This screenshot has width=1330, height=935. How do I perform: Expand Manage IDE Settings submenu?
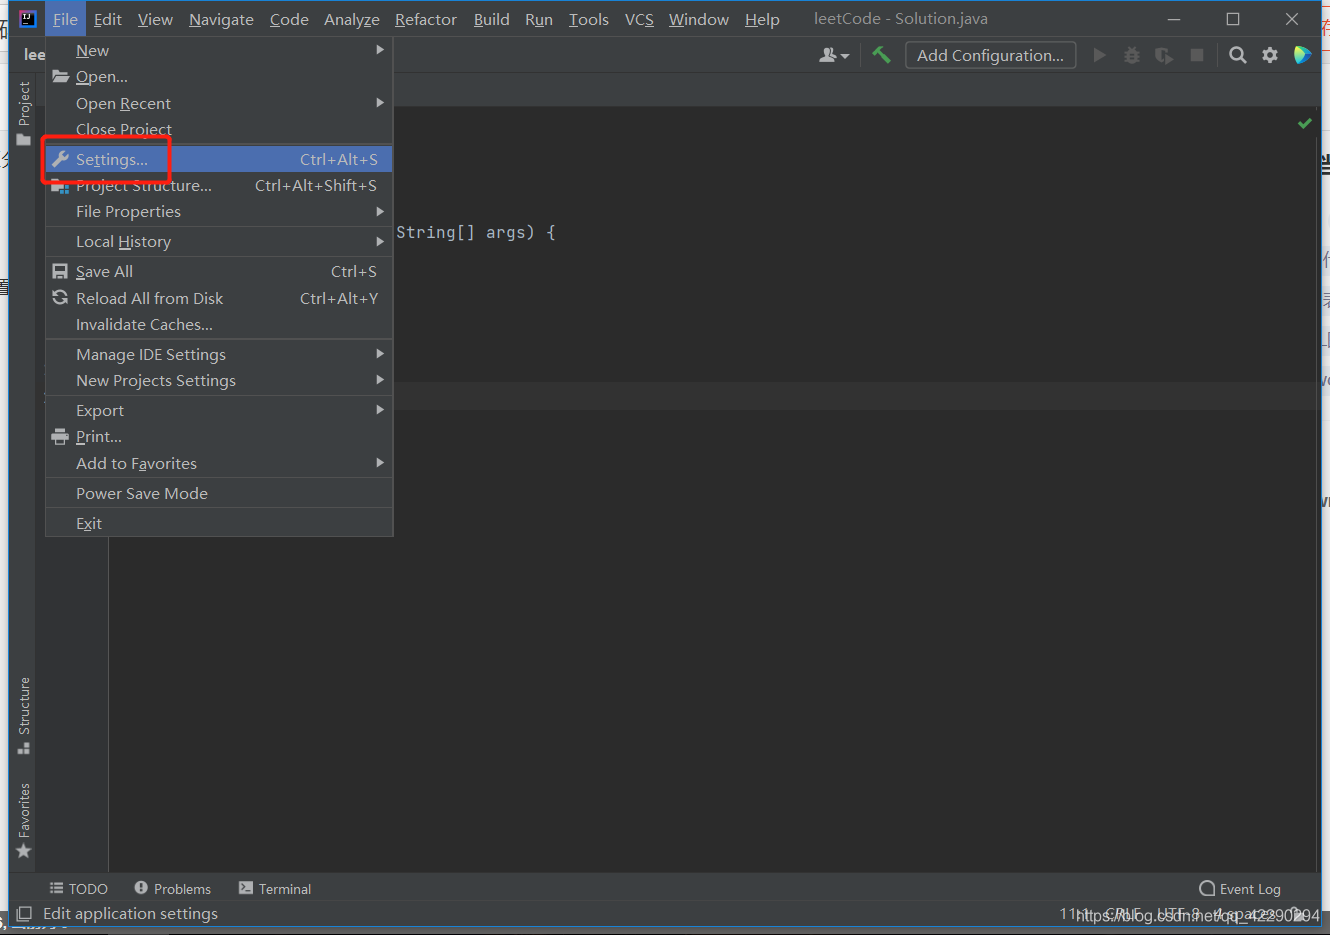pyautogui.click(x=219, y=354)
